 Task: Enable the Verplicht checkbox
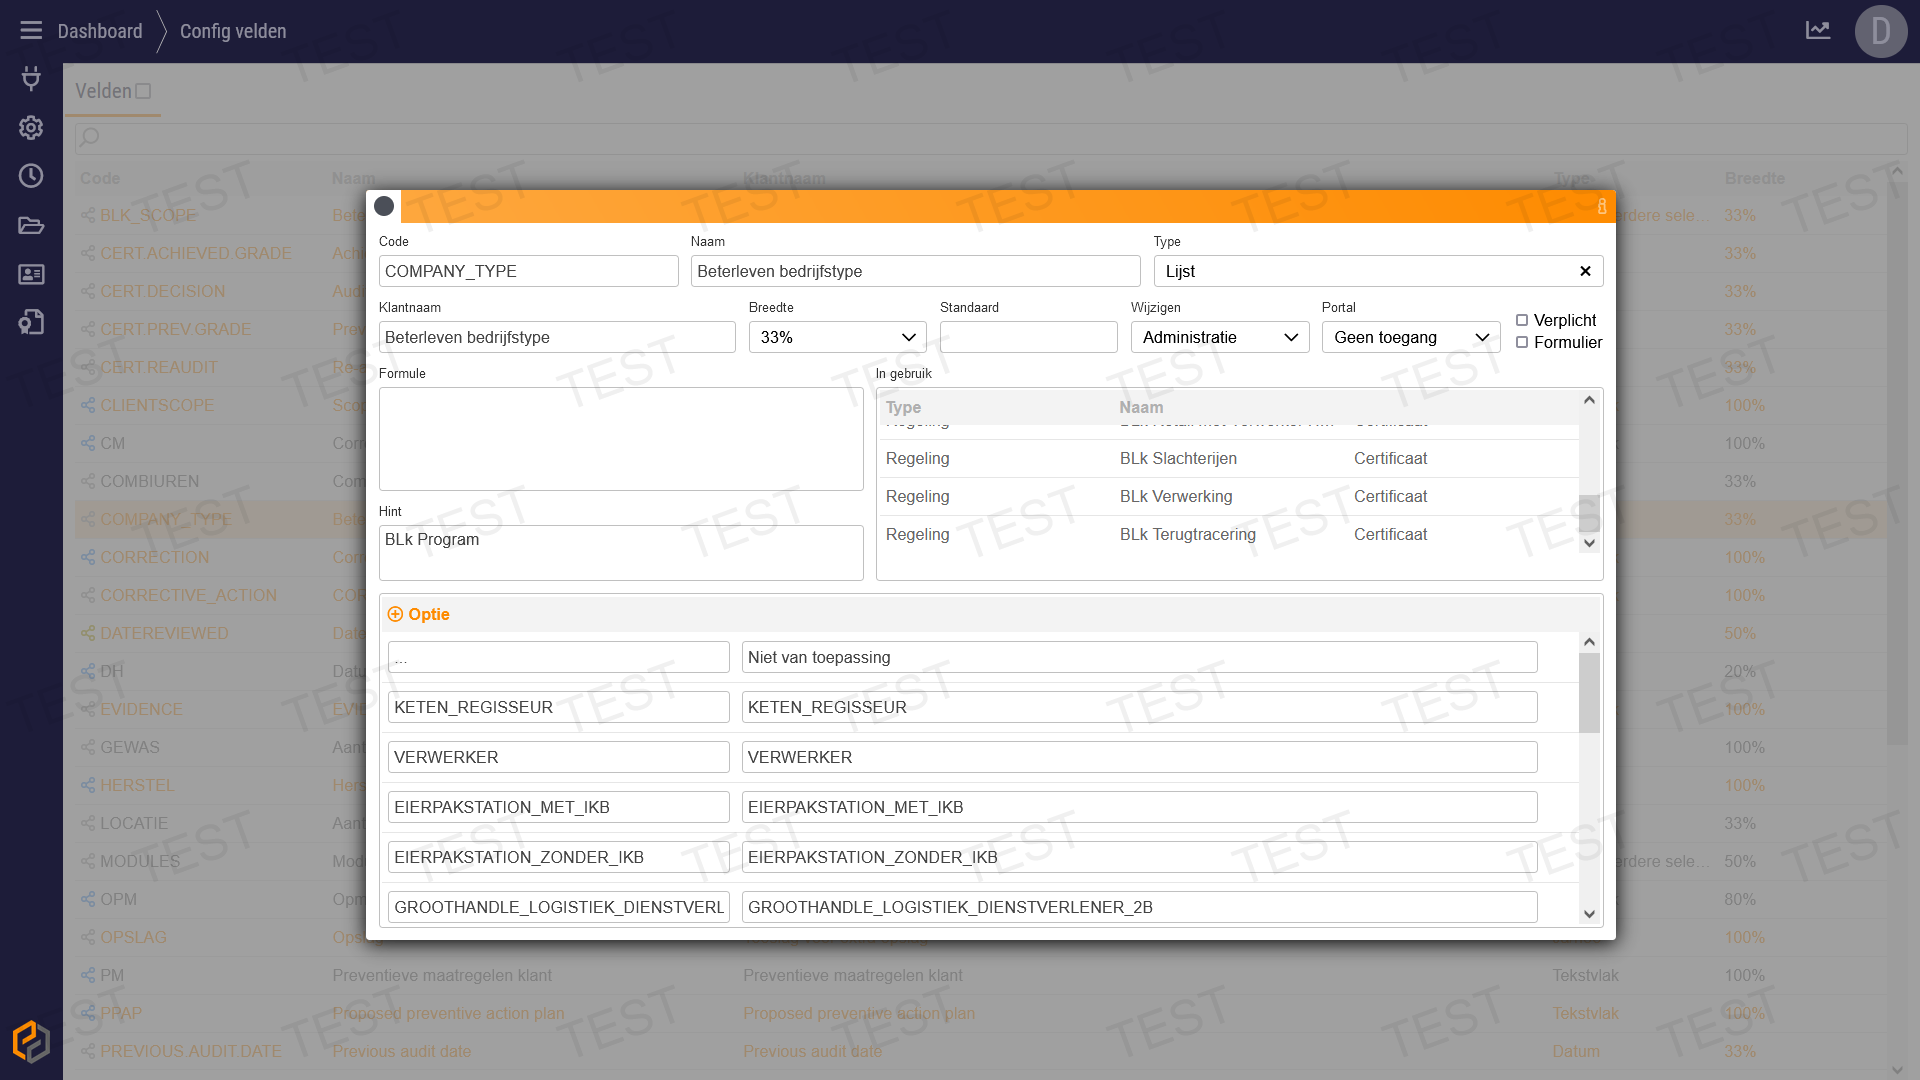[1522, 320]
